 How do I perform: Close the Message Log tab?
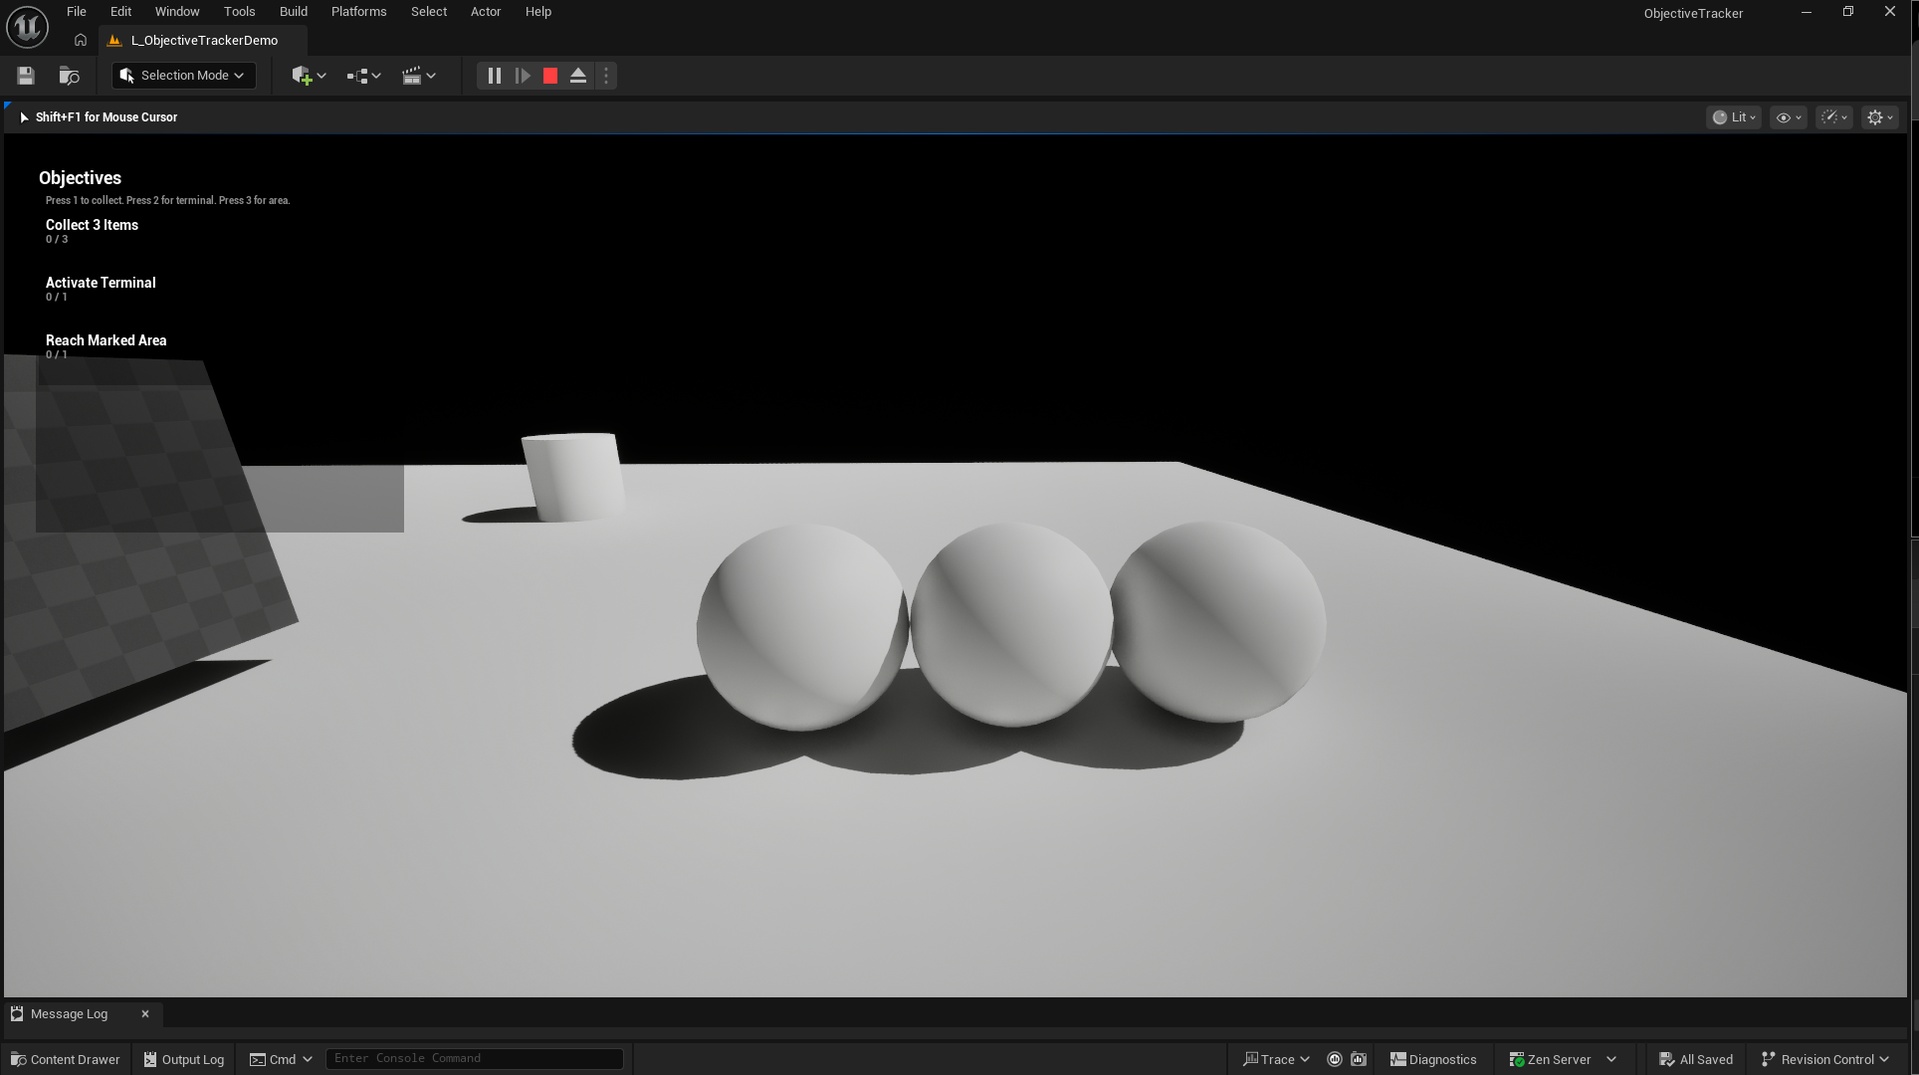[x=145, y=1014]
